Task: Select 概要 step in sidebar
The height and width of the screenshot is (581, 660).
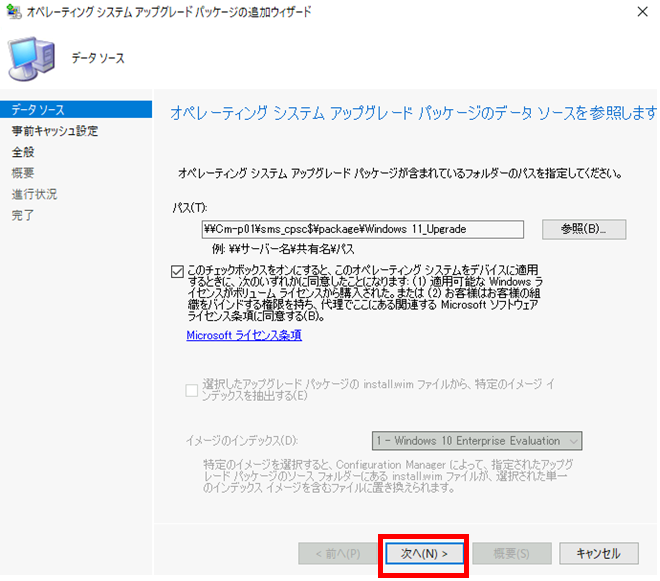Action: tap(23, 173)
